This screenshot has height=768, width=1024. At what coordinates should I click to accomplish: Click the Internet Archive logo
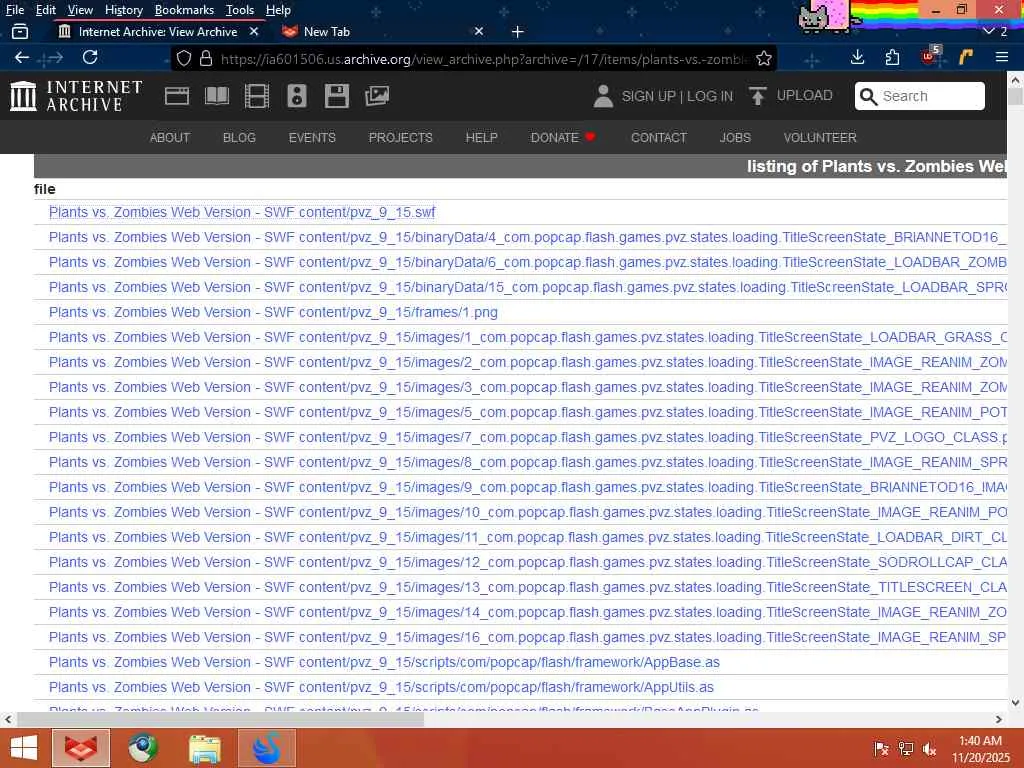pyautogui.click(x=76, y=96)
